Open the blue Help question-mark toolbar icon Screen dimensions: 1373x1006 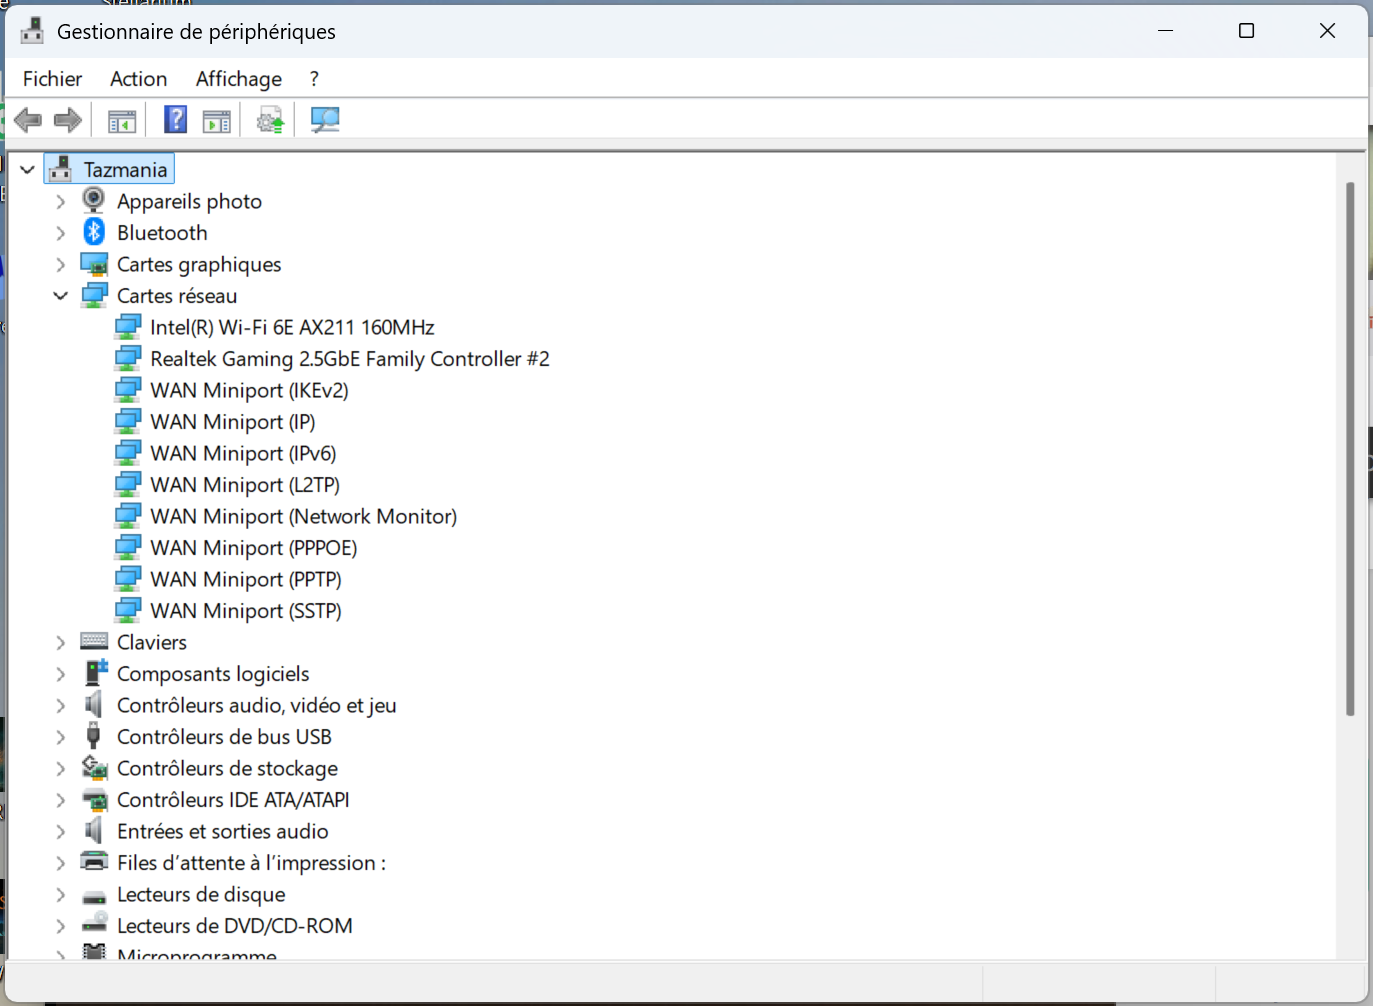(x=176, y=120)
